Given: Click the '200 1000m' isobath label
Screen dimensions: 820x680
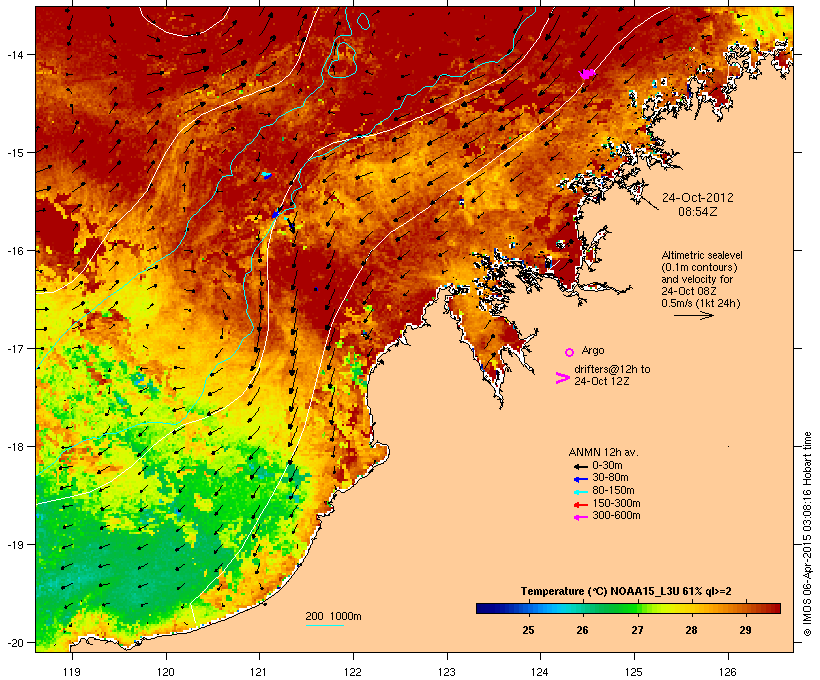Looking at the screenshot, I should 333,616.
